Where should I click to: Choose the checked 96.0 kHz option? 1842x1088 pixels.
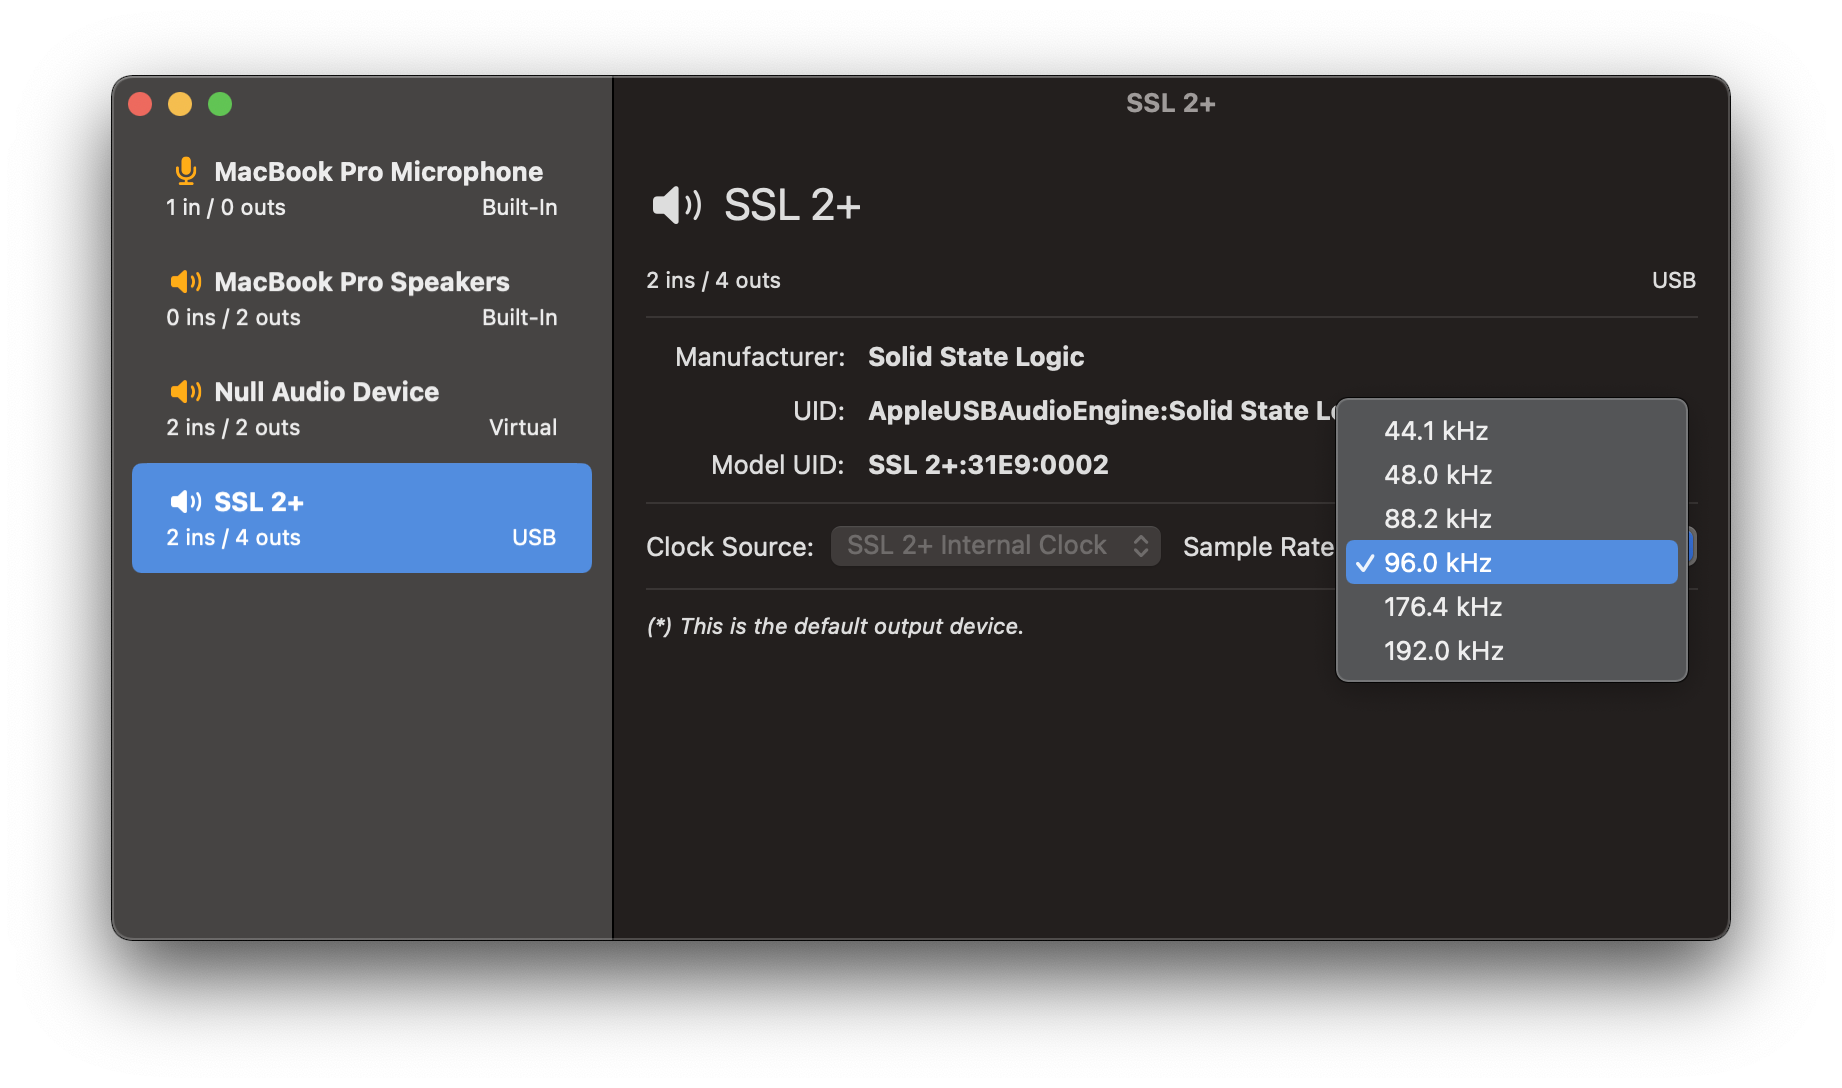point(1511,563)
